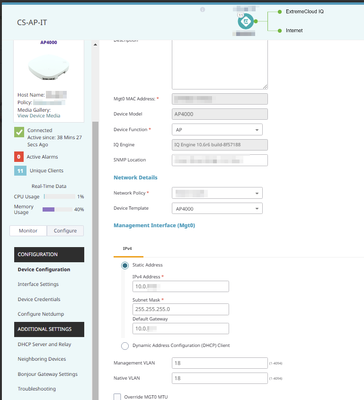The image size is (364, 400).
Task: Open the Network Policy dropdown
Action: pos(217,193)
